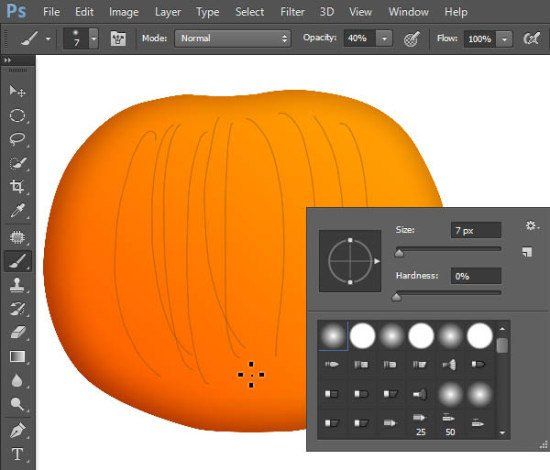Open the File menu
This screenshot has width=550, height=470.
coord(51,12)
